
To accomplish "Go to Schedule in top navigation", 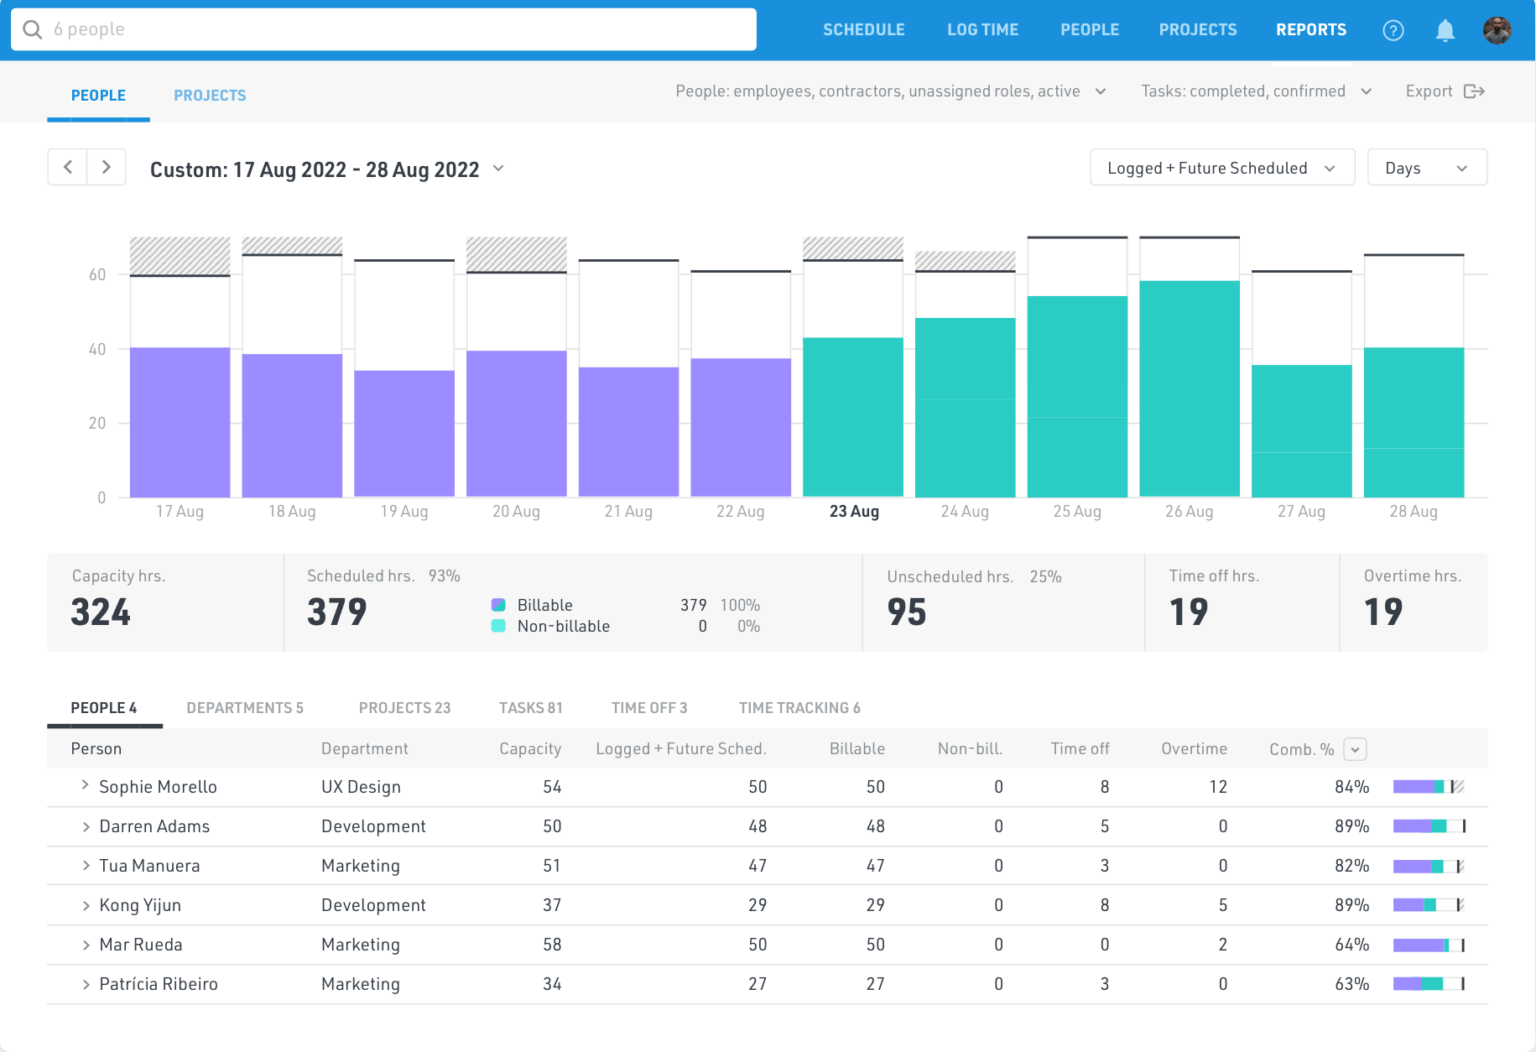I will click(x=863, y=30).
